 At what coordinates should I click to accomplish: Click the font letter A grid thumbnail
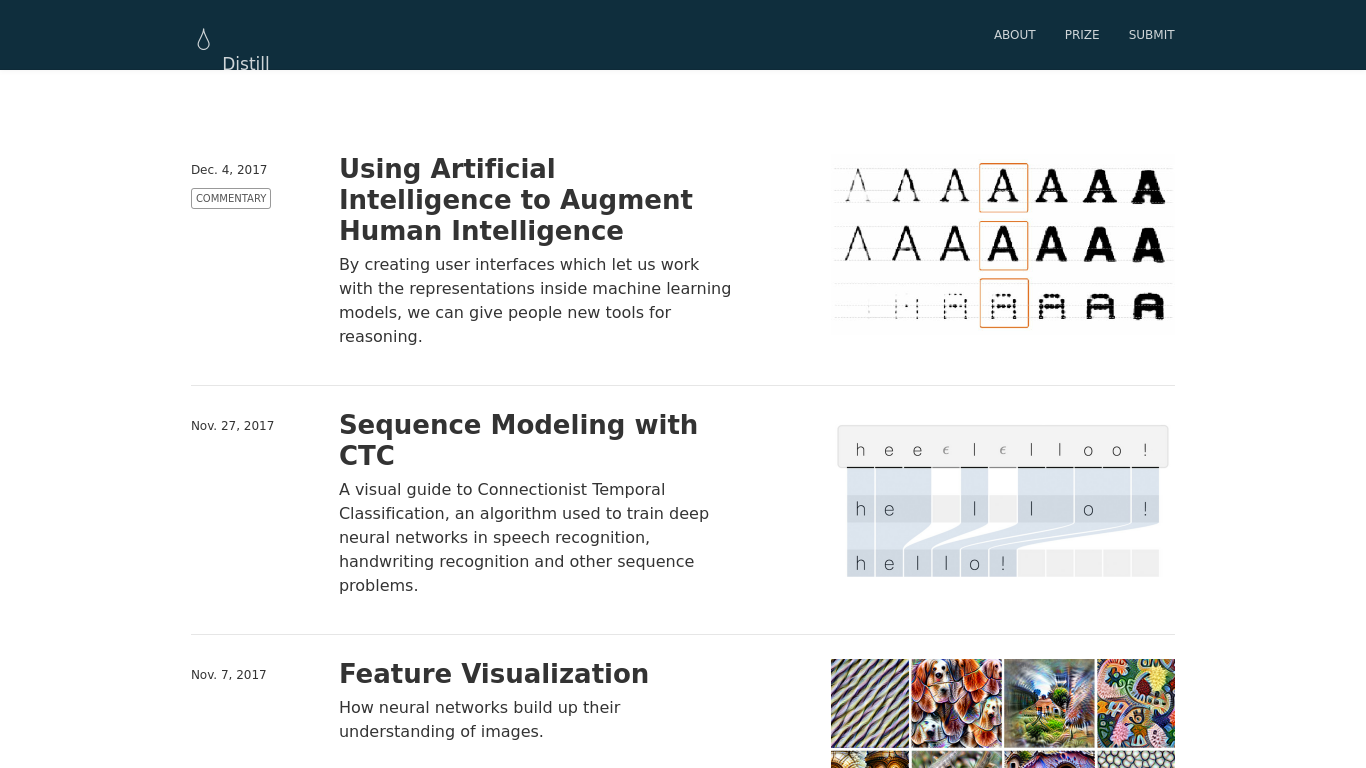click(1002, 245)
